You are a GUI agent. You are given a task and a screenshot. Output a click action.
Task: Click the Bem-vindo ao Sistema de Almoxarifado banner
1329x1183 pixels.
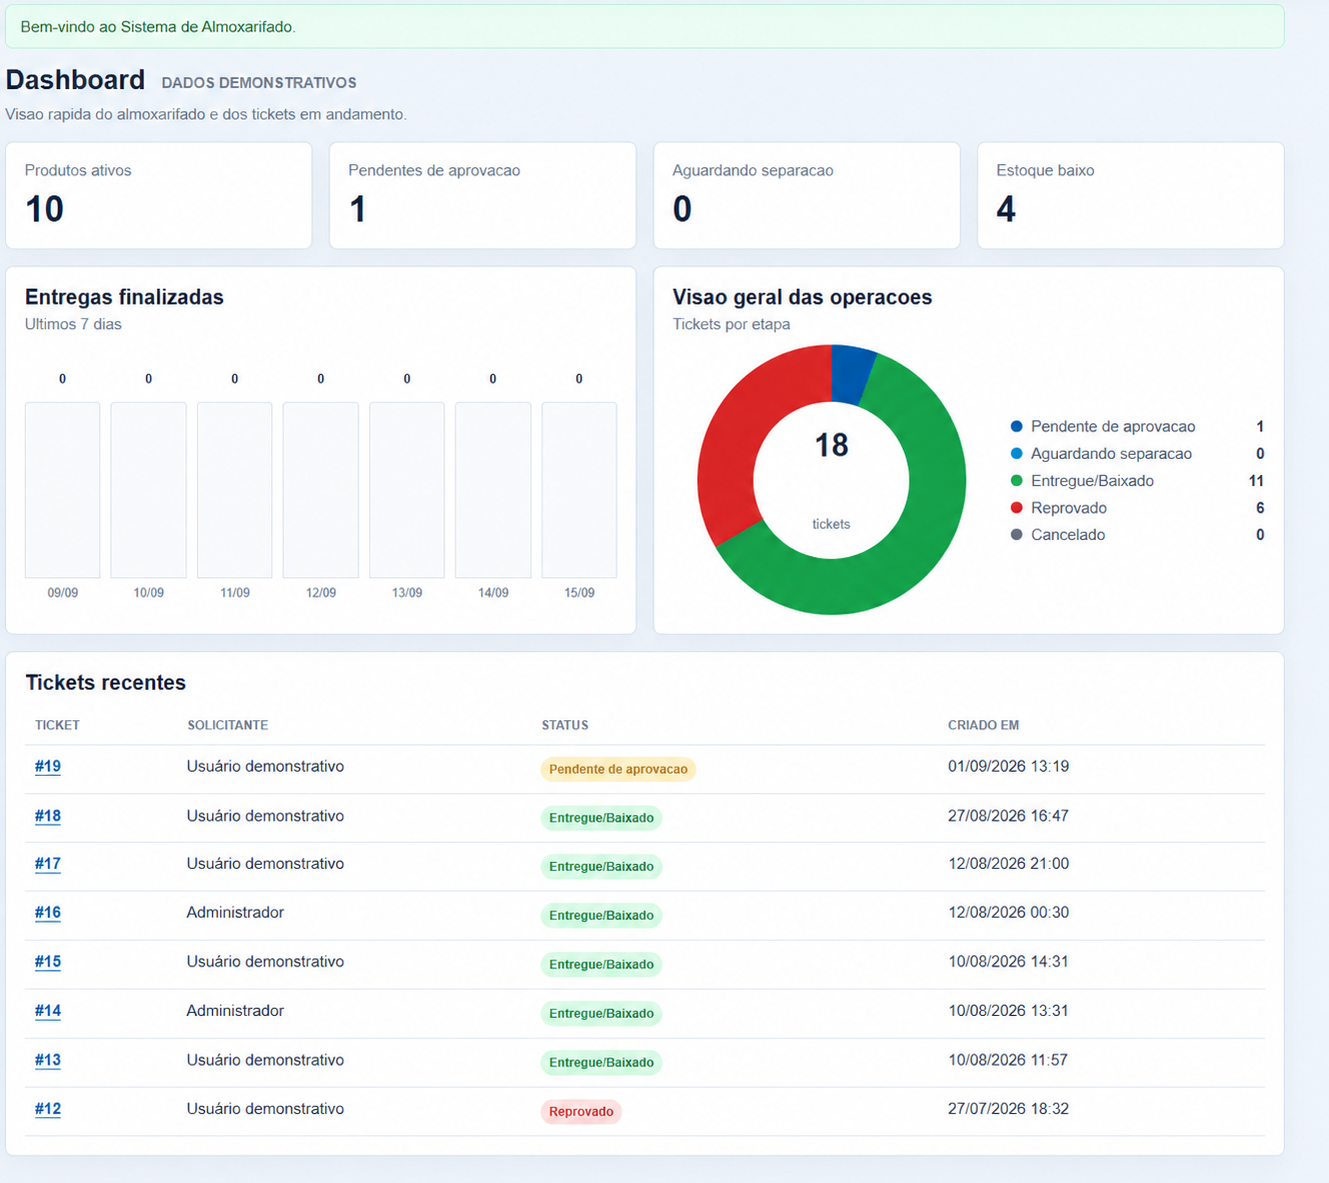pos(645,27)
